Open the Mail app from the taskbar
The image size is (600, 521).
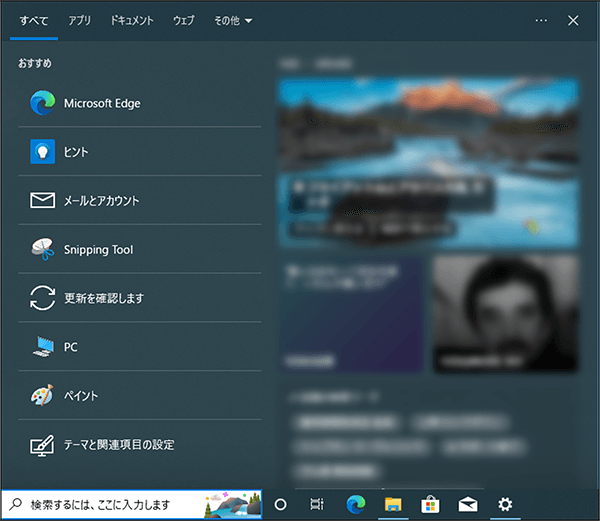(x=468, y=505)
